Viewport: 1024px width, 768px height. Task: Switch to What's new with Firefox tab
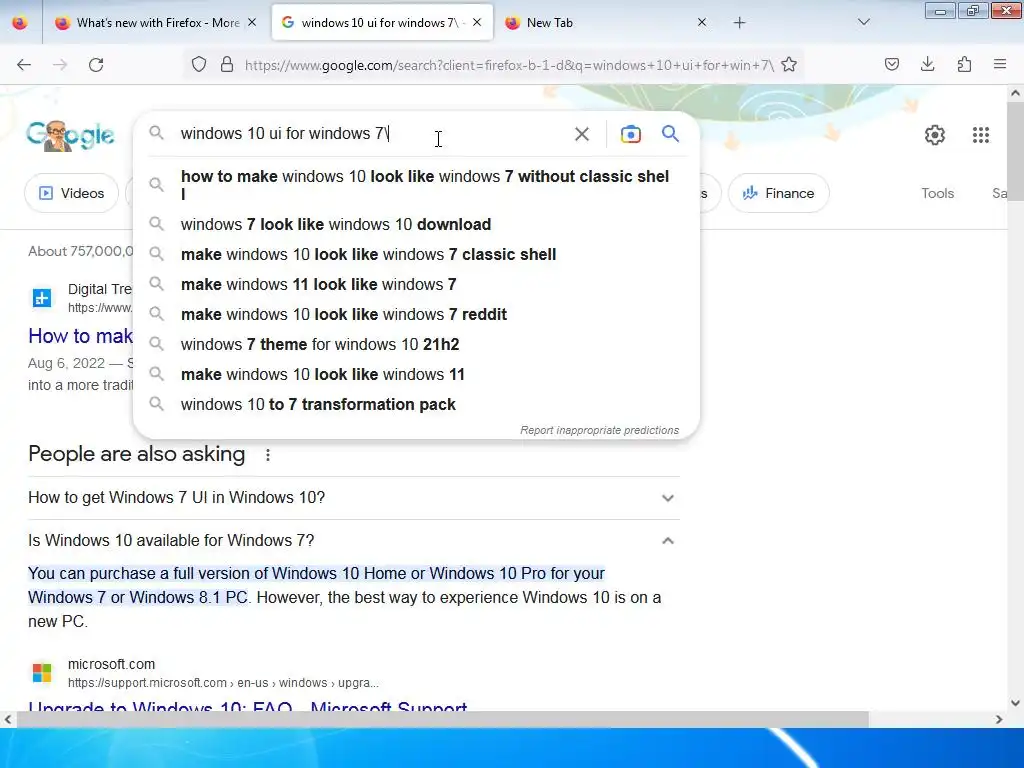tap(158, 23)
